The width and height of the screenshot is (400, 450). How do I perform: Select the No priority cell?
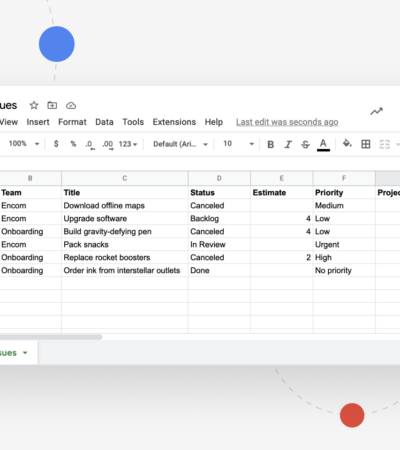coord(344,270)
